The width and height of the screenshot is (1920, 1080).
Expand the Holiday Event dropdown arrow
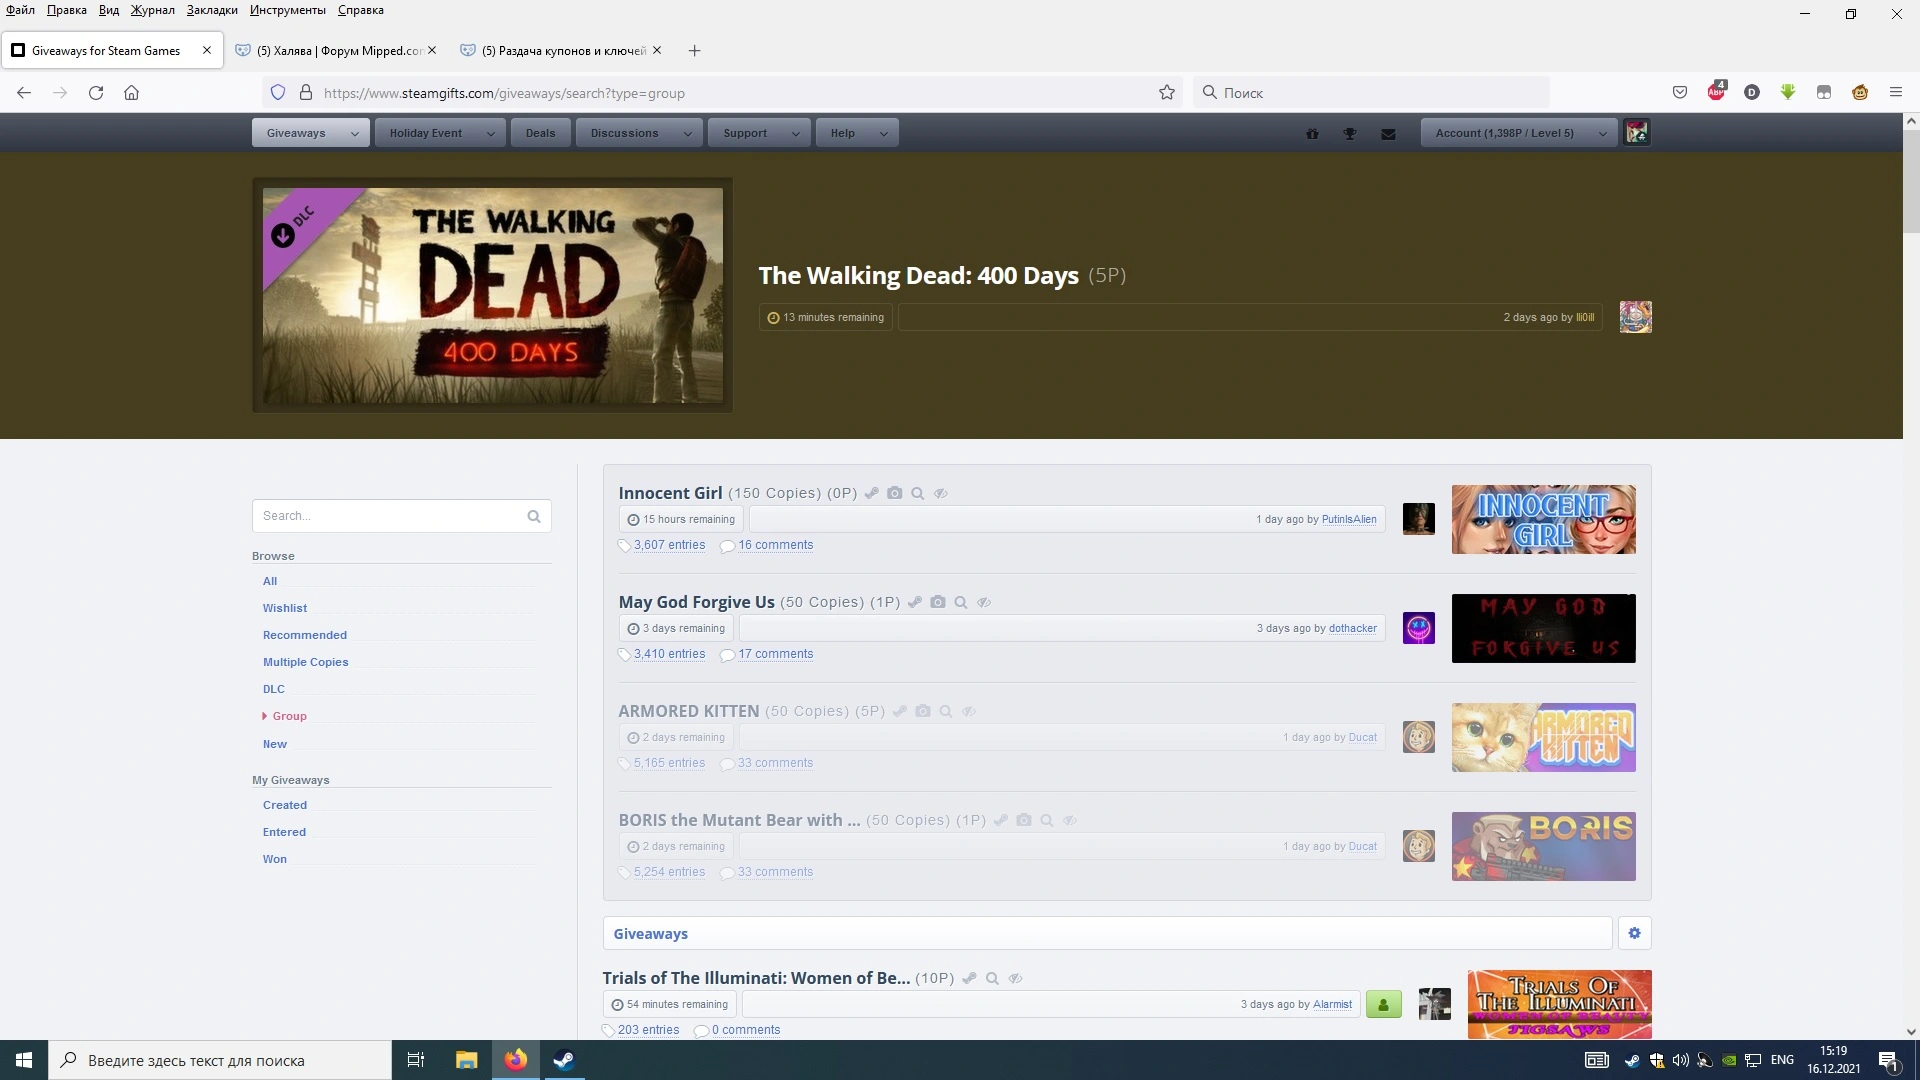click(x=491, y=133)
